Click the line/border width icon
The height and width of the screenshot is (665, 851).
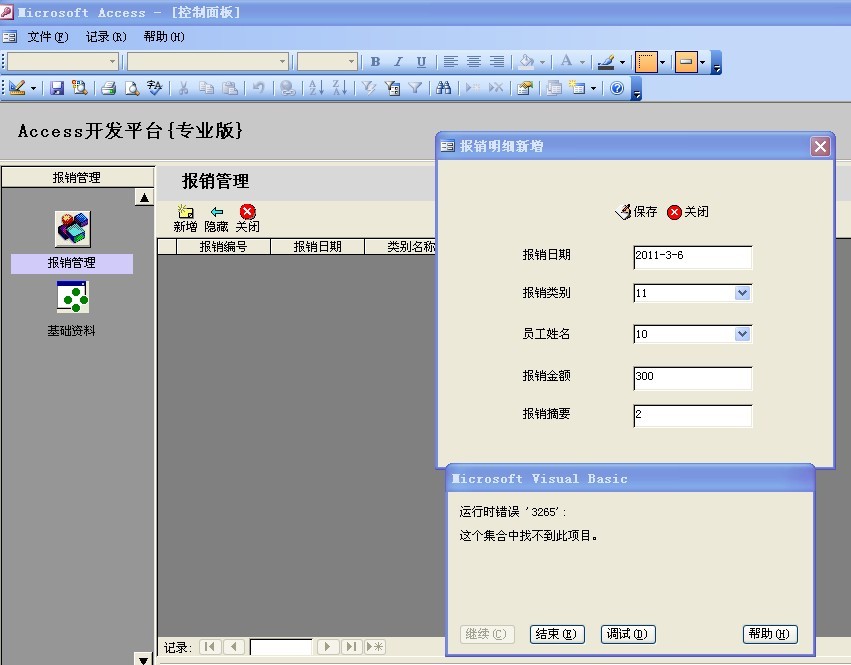coord(646,62)
